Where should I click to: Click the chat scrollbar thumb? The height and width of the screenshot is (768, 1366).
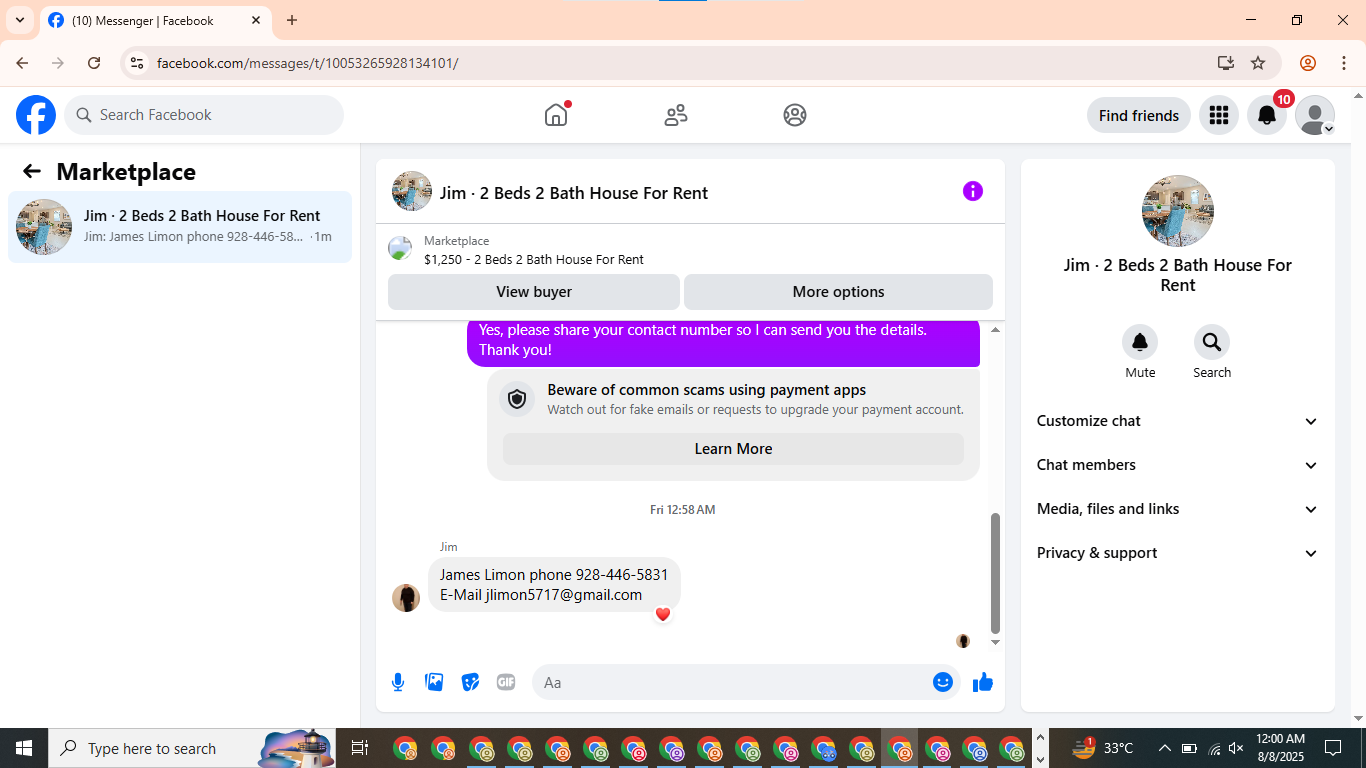pos(995,574)
